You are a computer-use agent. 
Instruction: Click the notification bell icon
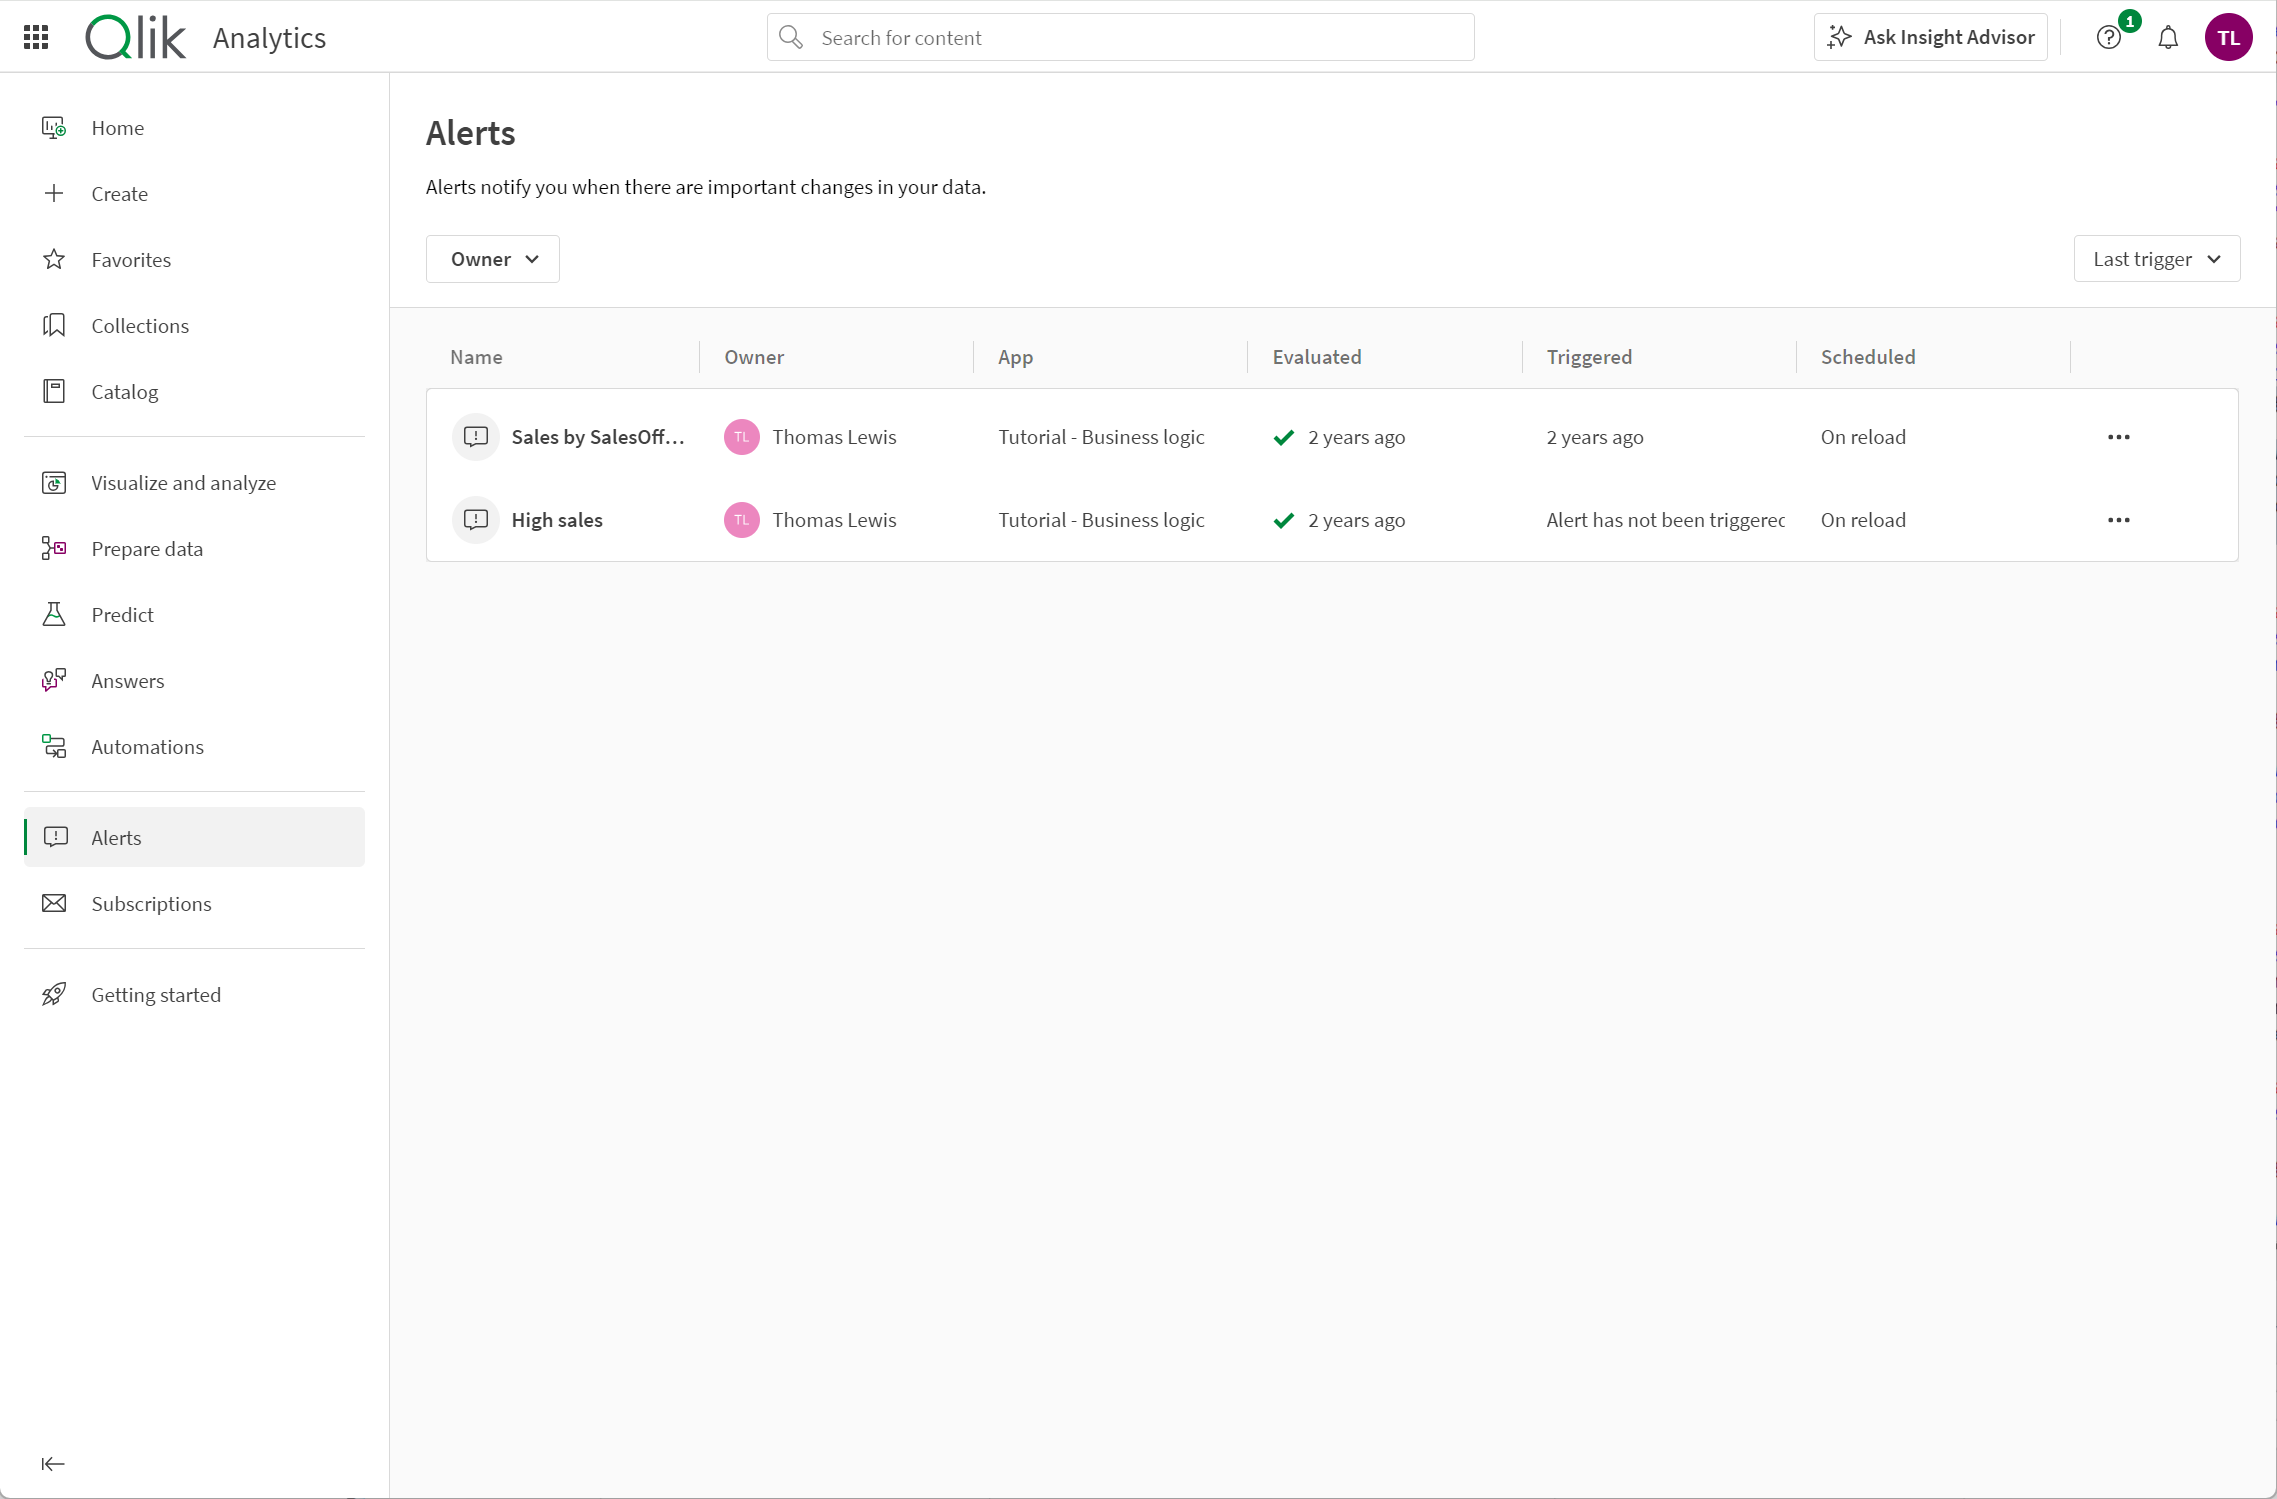2168,37
